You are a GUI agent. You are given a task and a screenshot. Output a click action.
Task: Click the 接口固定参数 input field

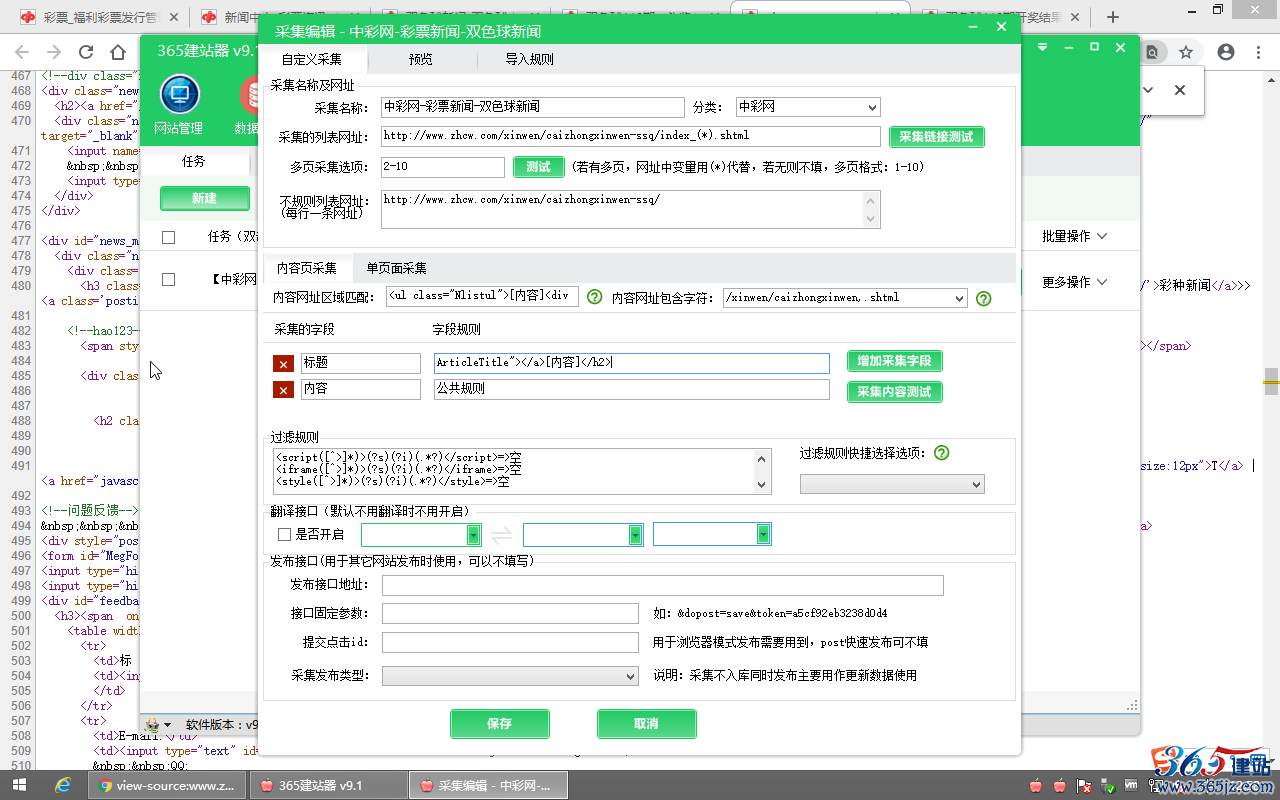click(x=510, y=613)
